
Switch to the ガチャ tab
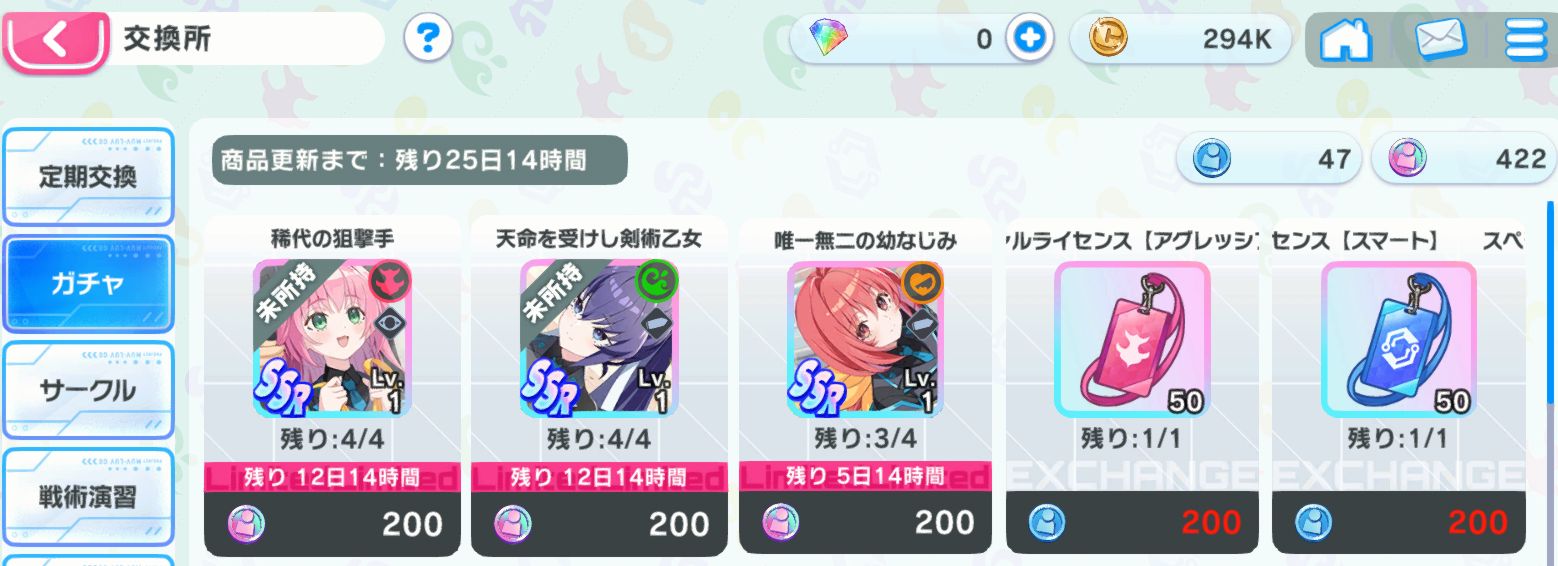tap(88, 284)
